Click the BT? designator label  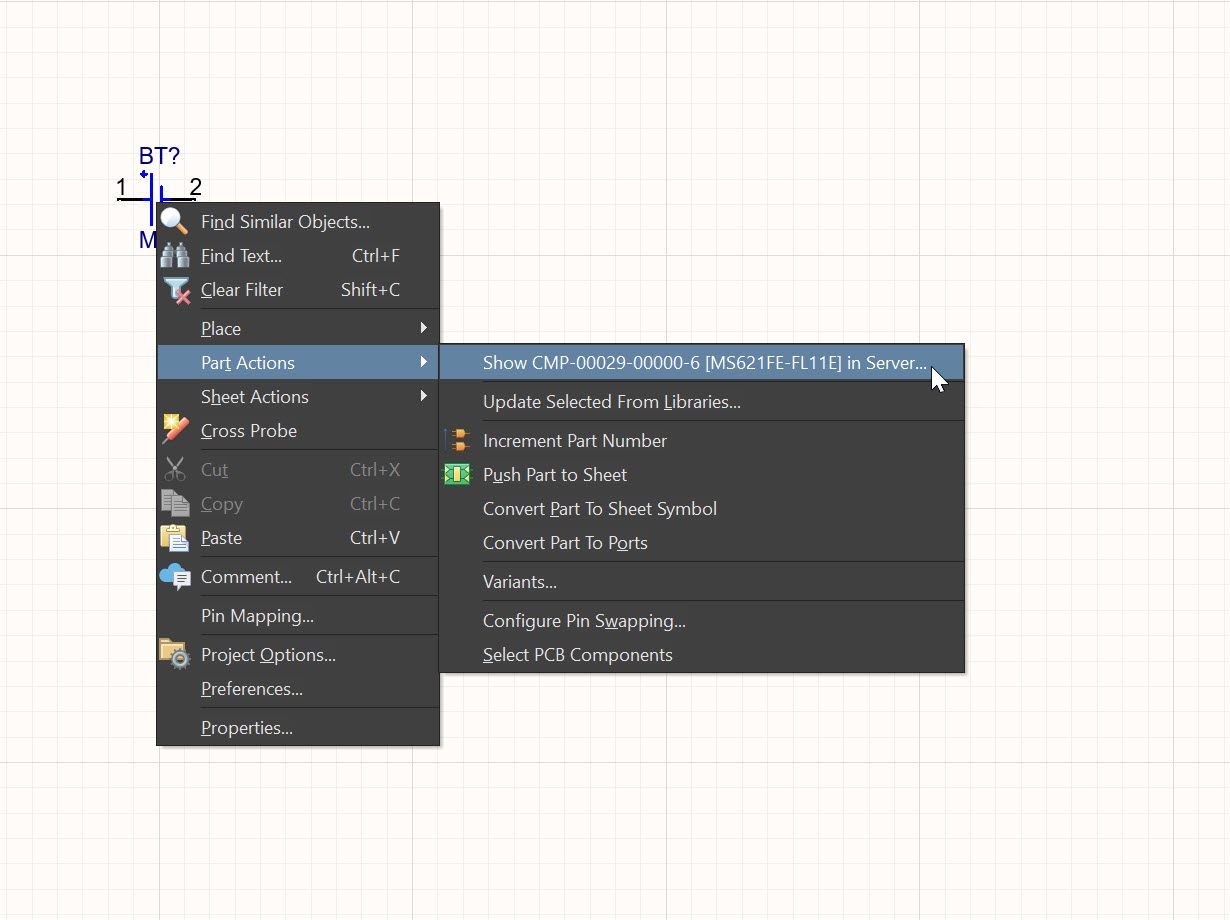tap(159, 156)
